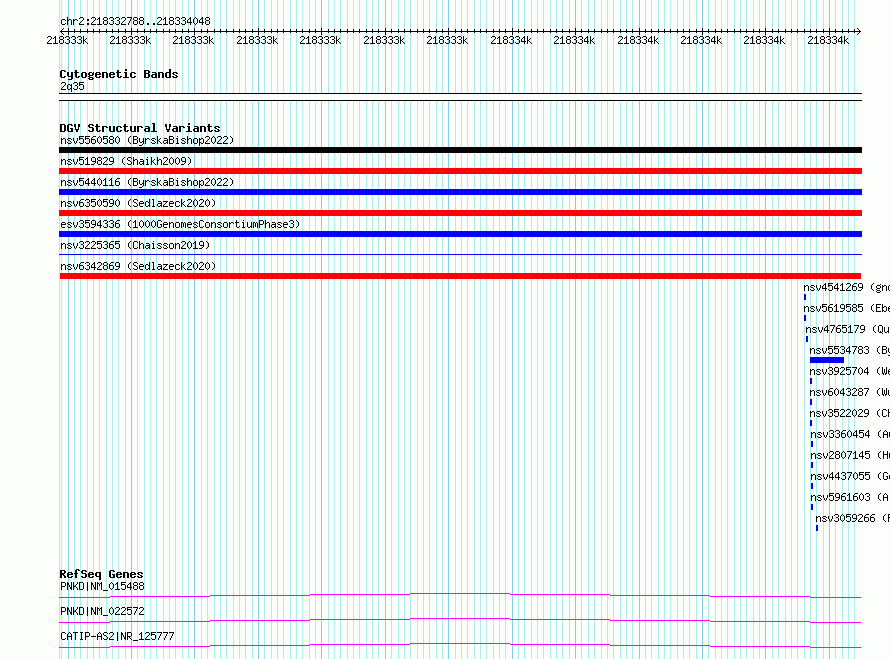Open nsv6342869 (Sedlazeck2020) variant label
Viewport: 890px width, 659px height.
tap(138, 266)
